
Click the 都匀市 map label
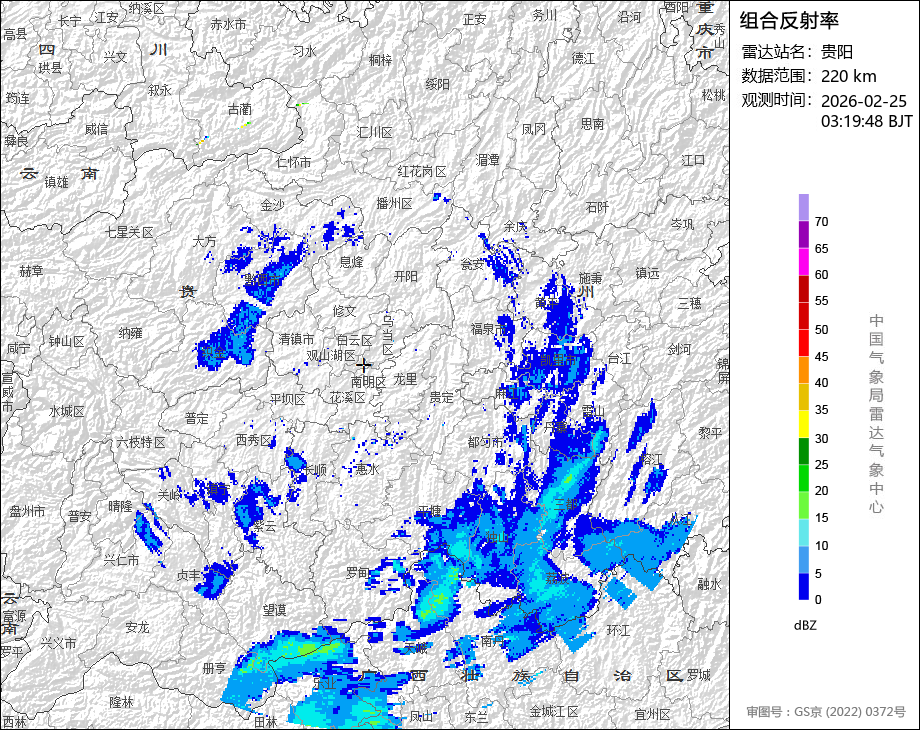(x=486, y=442)
